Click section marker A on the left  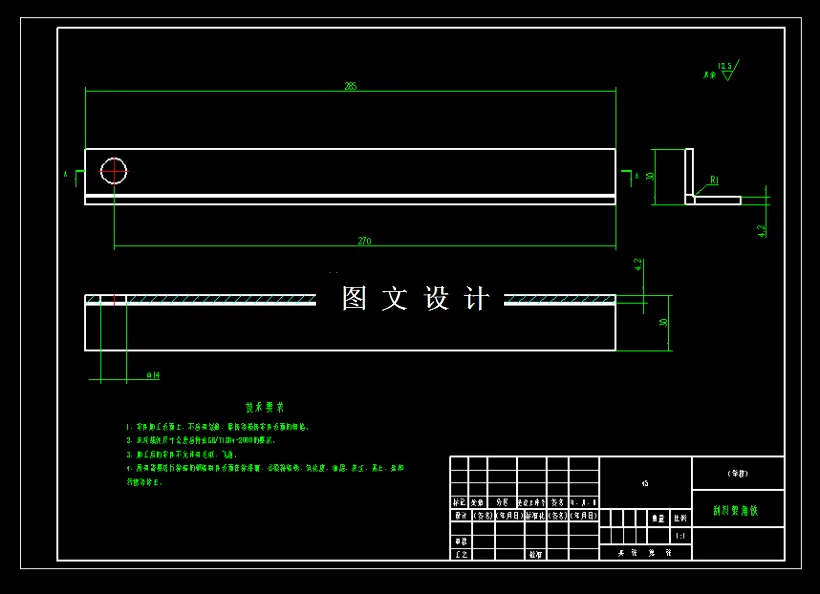coord(66,174)
